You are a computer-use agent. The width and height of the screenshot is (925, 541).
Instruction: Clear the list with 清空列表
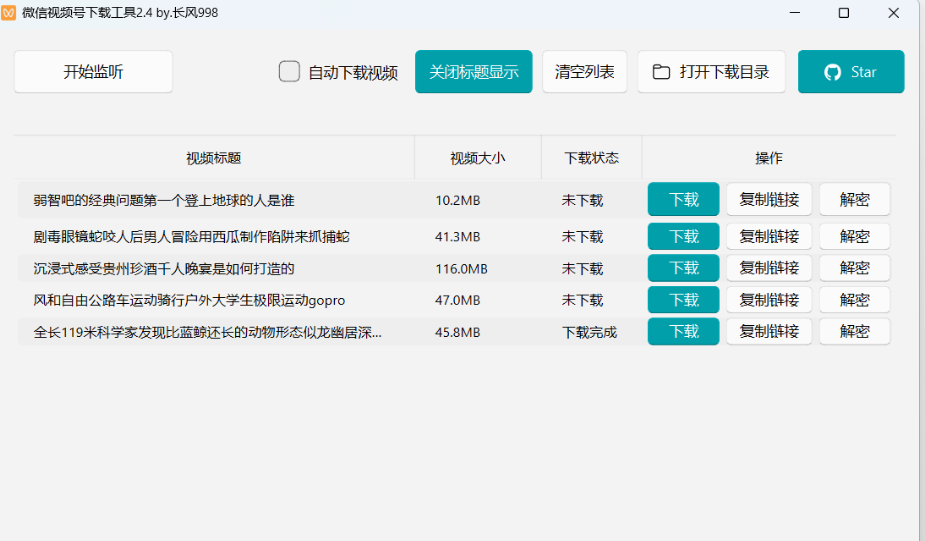(584, 72)
